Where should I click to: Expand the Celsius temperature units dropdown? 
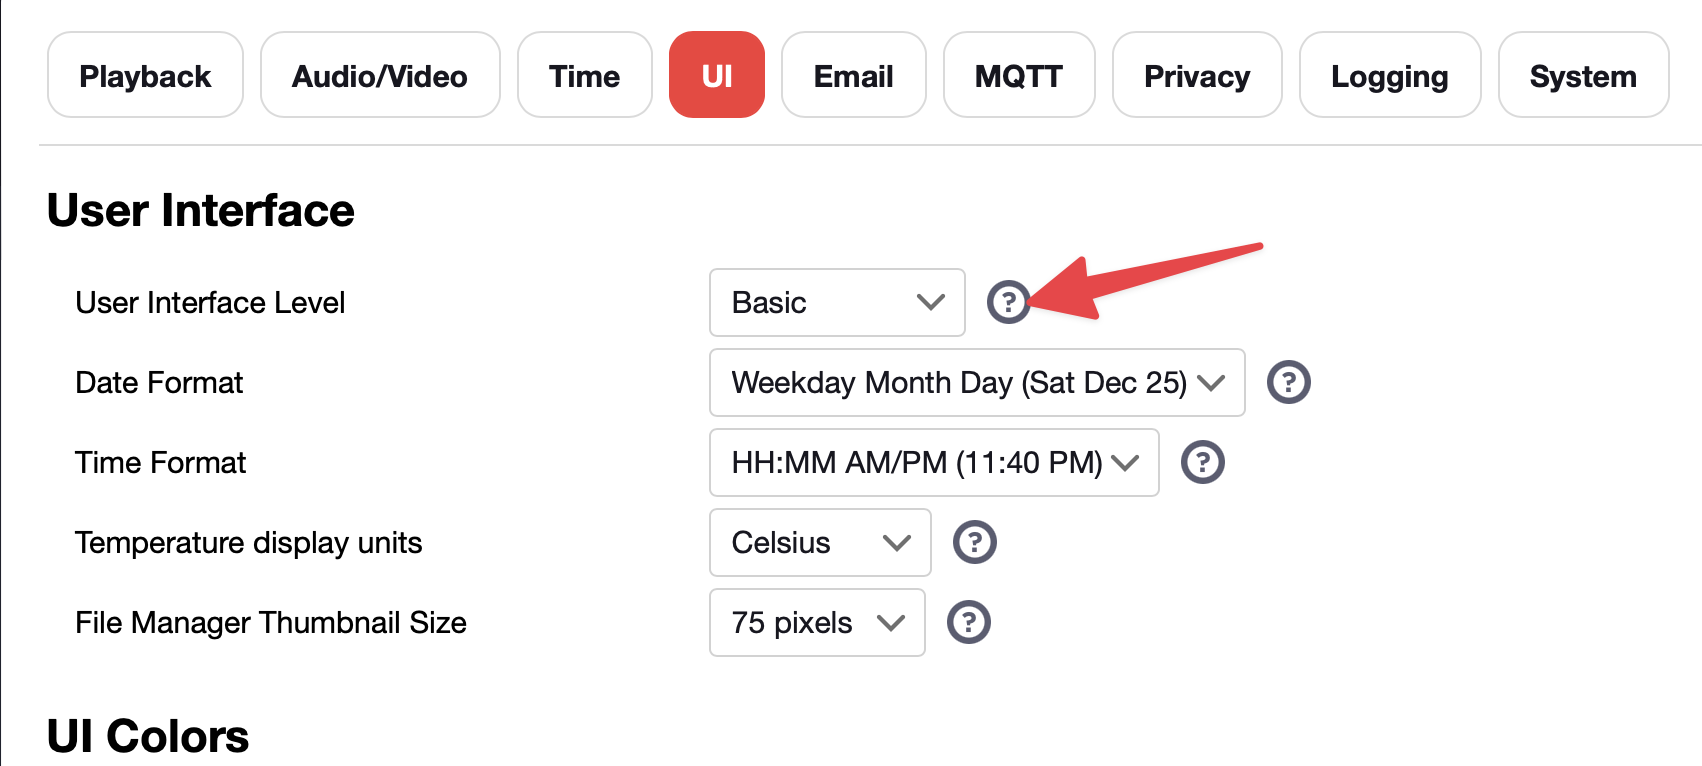820,542
